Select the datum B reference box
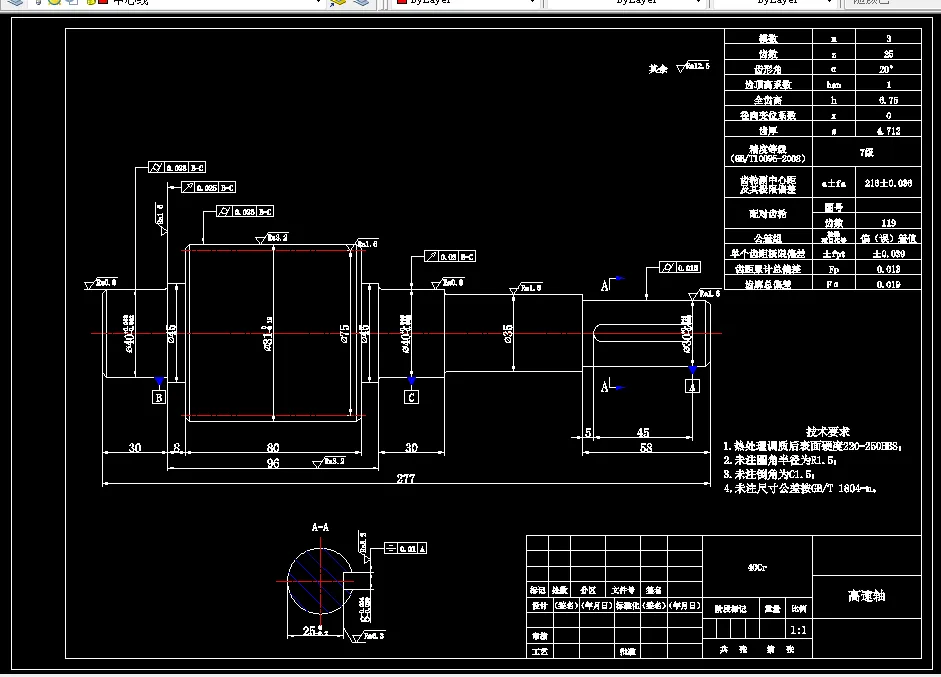The height and width of the screenshot is (677, 941). pyautogui.click(x=158, y=397)
